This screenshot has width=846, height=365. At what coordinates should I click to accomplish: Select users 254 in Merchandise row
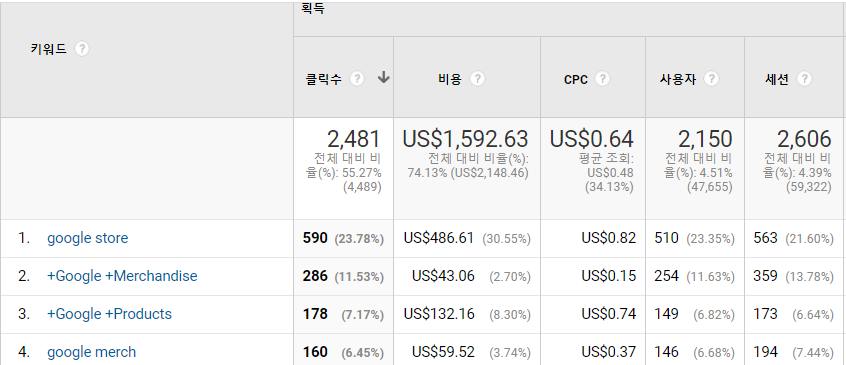click(x=666, y=276)
